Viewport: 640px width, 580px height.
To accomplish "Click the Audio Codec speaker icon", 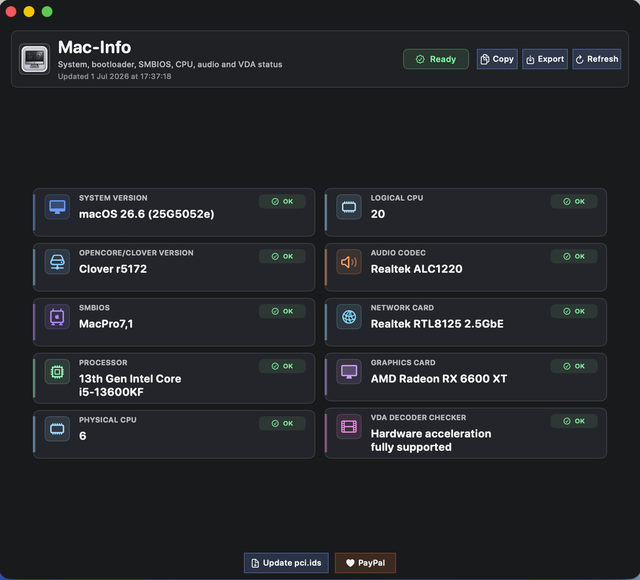I will pyautogui.click(x=349, y=262).
